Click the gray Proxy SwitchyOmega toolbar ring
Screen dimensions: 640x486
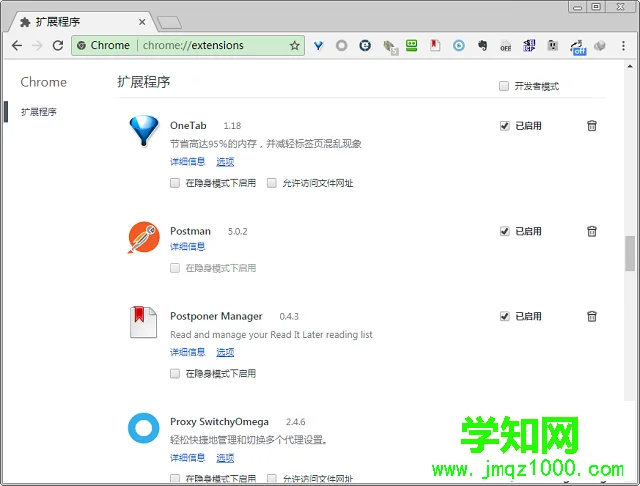[x=341, y=46]
